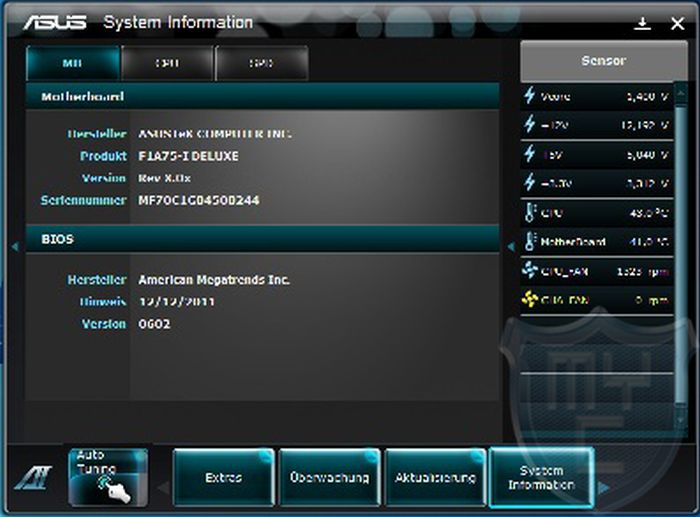
Task: Click the MotherBoard temperature thermometer icon
Action: [x=529, y=242]
